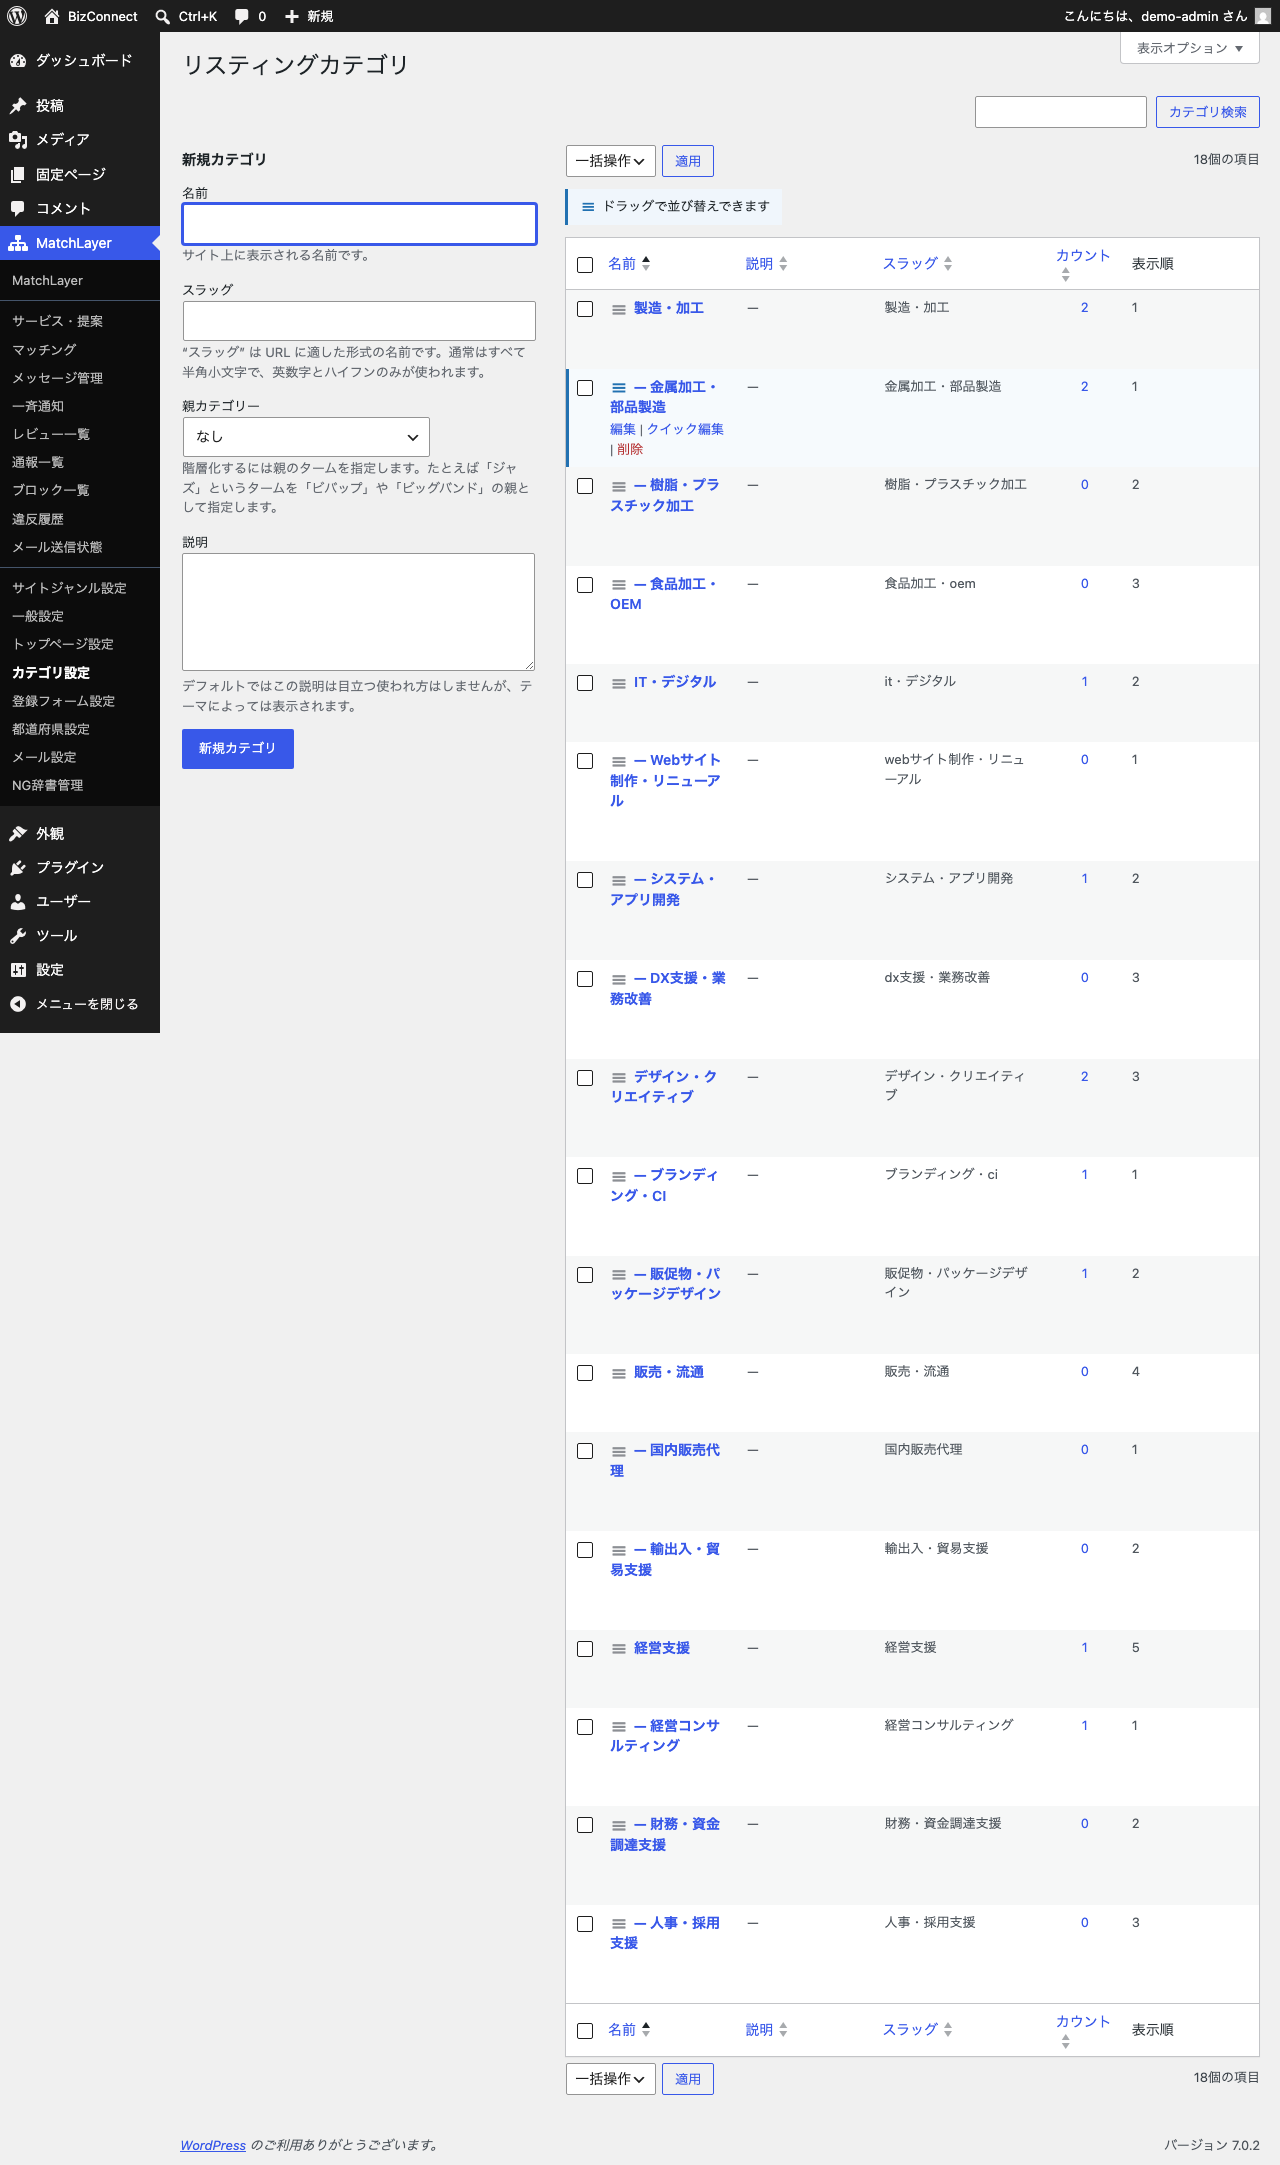This screenshot has height=2165, width=1280.
Task: Open the 親カテゴリー parent dropdown
Action: pos(306,437)
